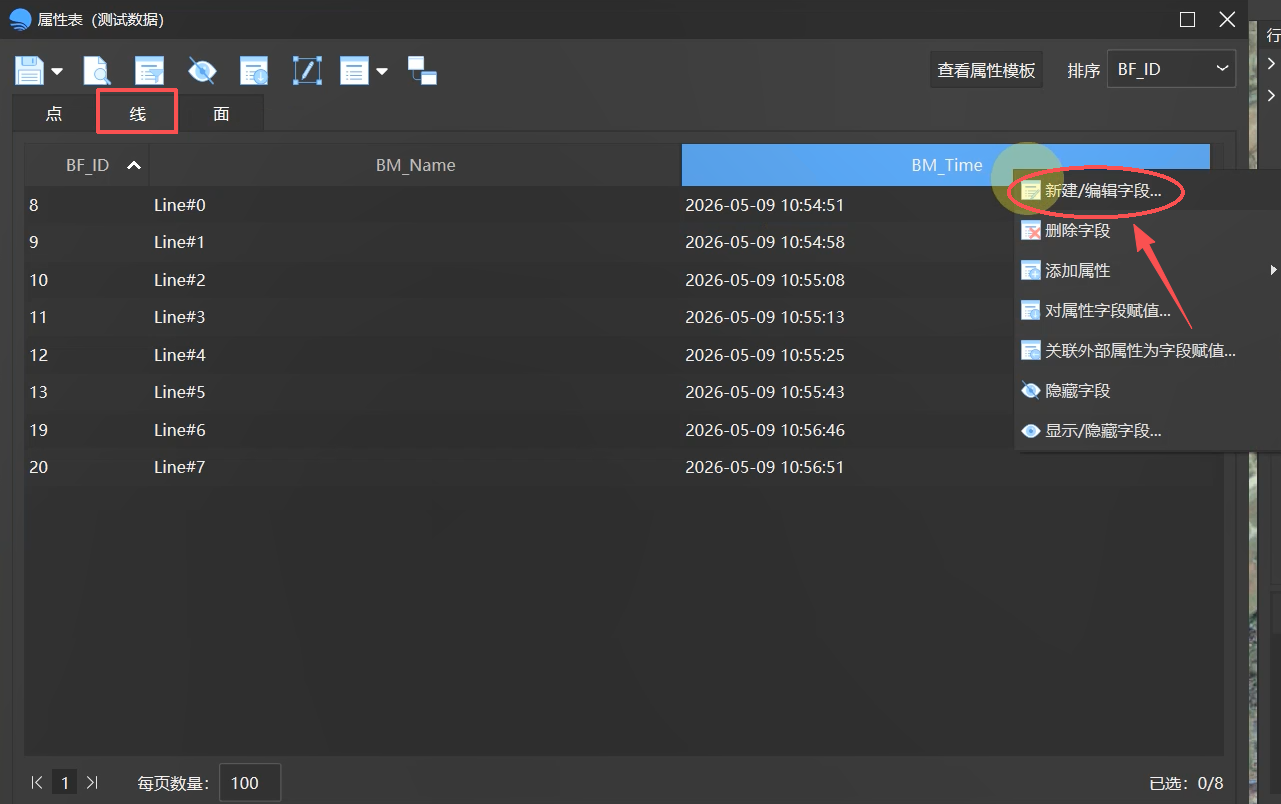Click the BF_ID cell with value 10
The image size is (1281, 804).
pyautogui.click(x=87, y=280)
